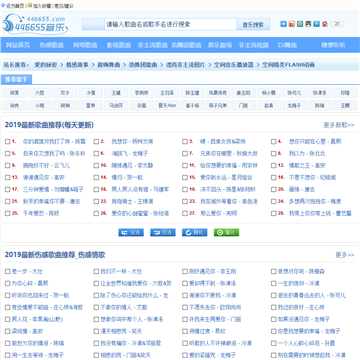Viewport: 360px width, 360px height.
Task: Open the 网站首页 navigation item
Action: point(18,45)
